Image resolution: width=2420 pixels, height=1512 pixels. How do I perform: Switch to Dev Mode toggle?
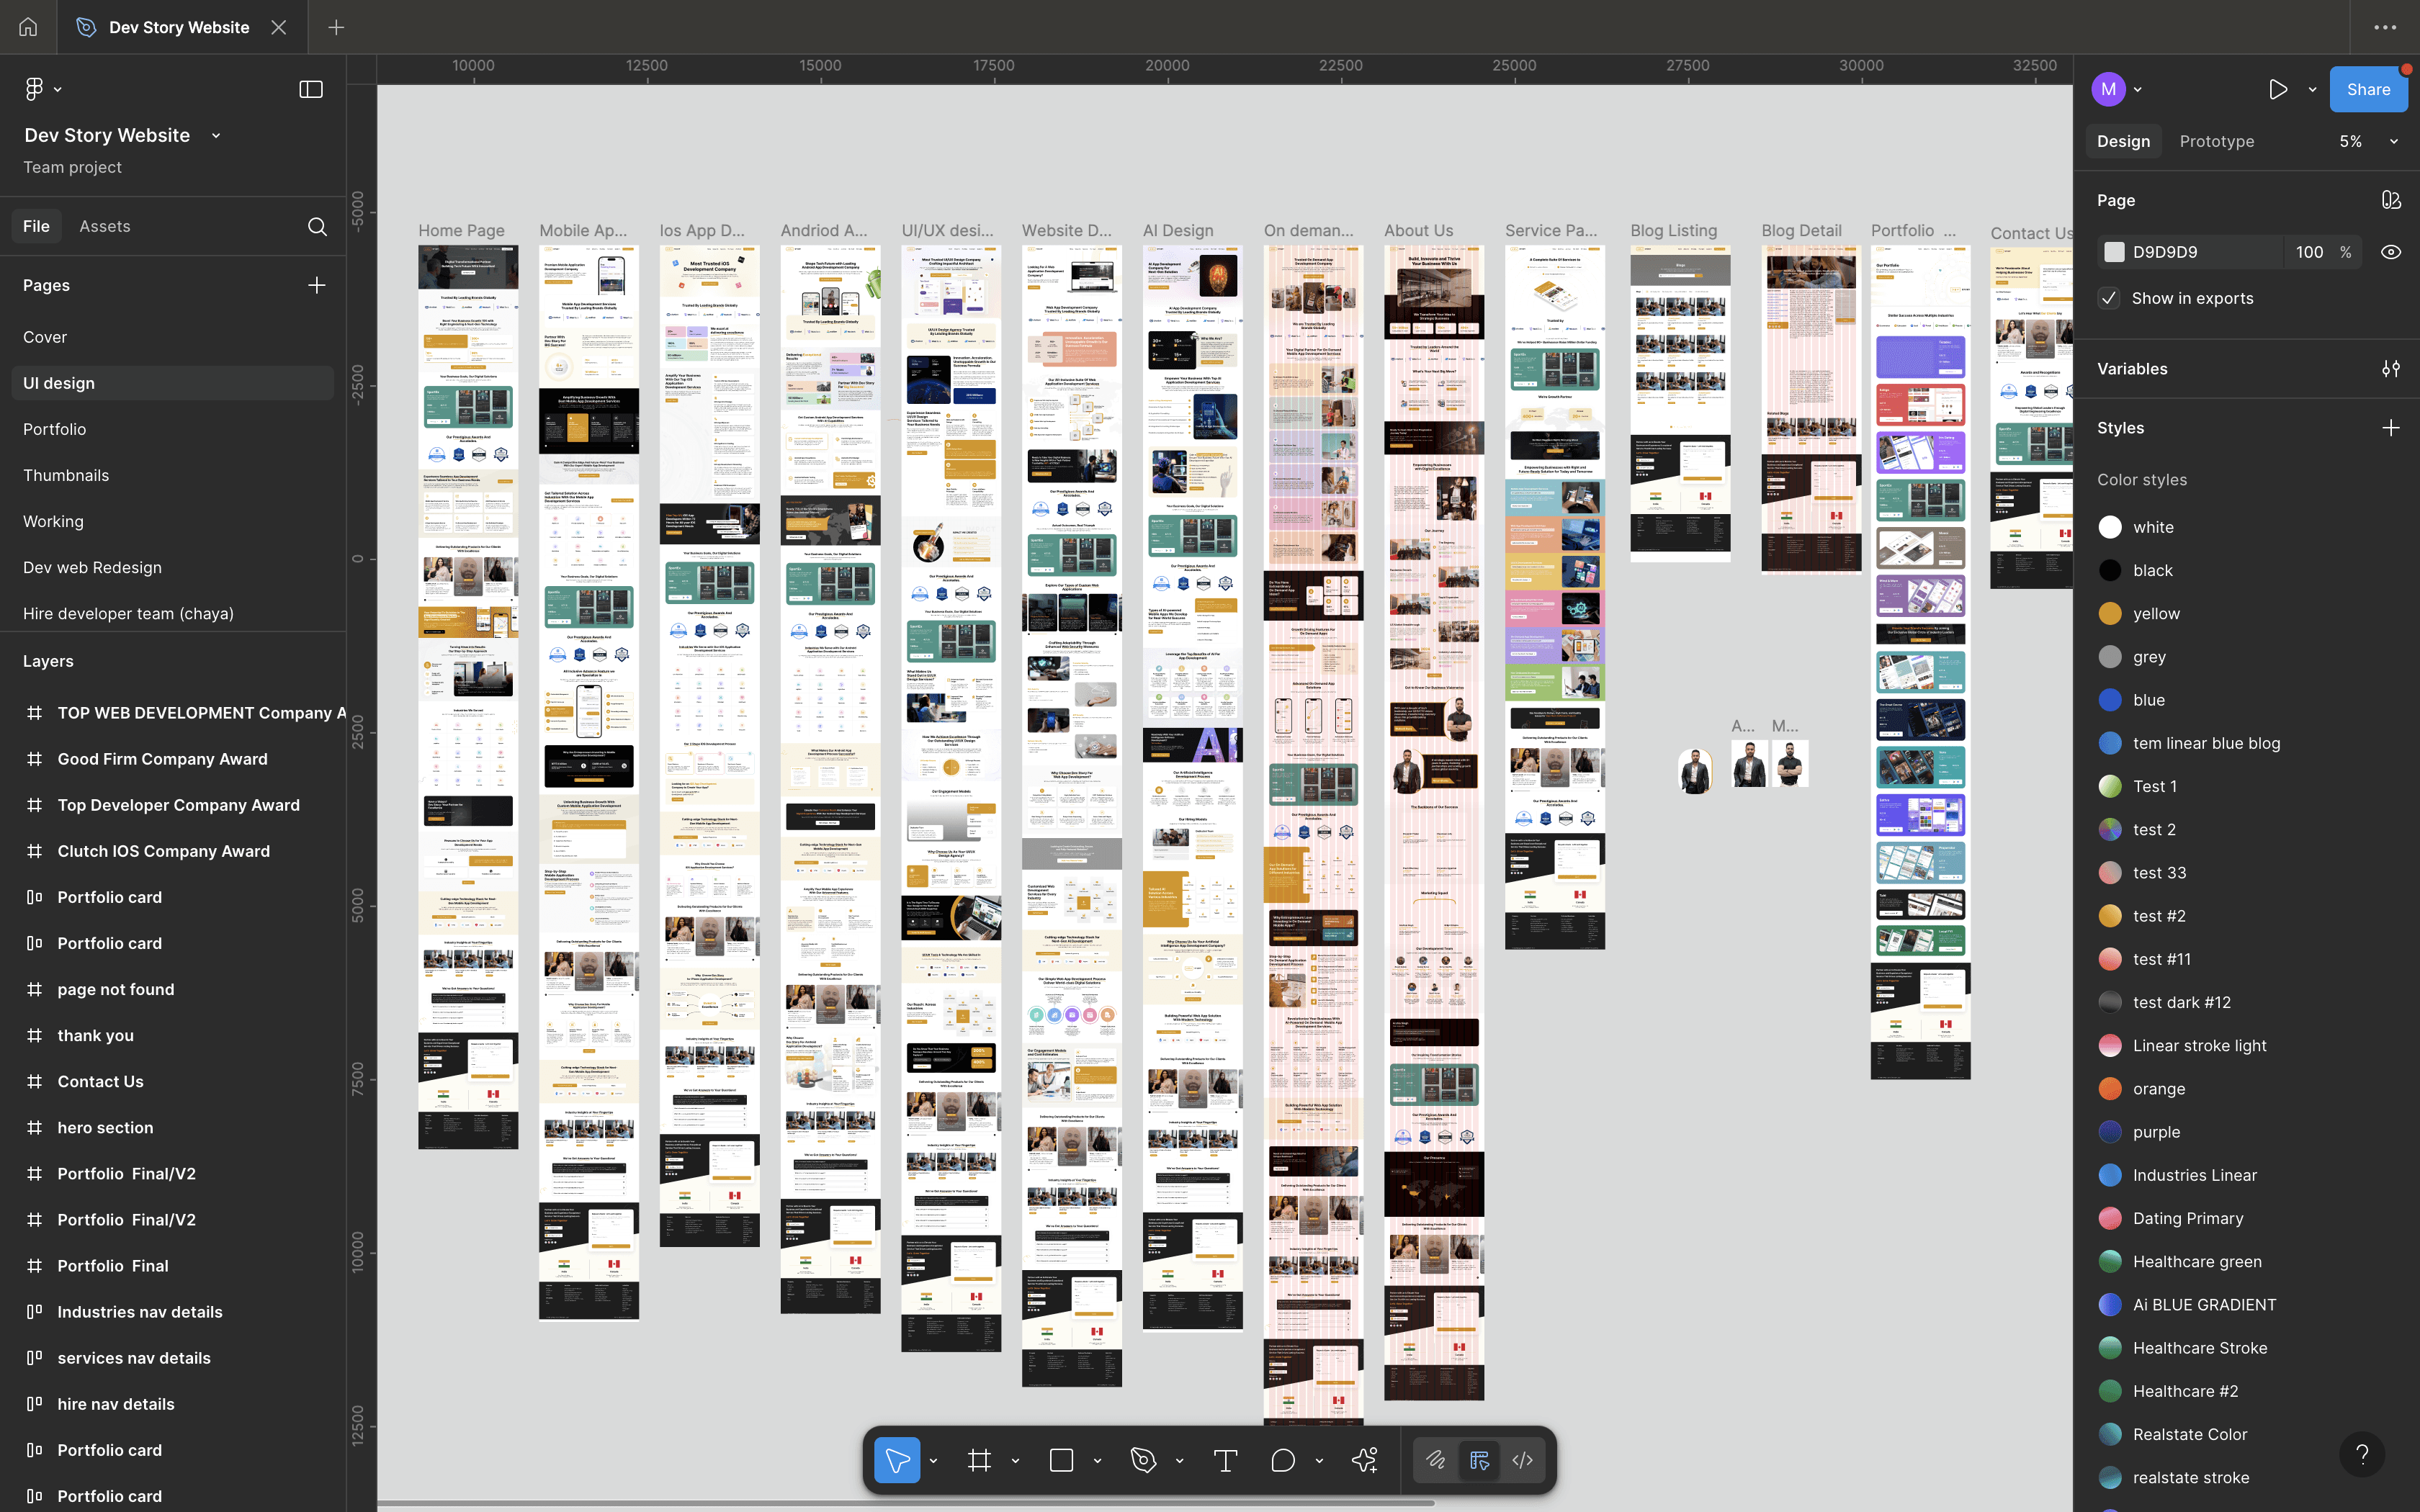click(1522, 1461)
